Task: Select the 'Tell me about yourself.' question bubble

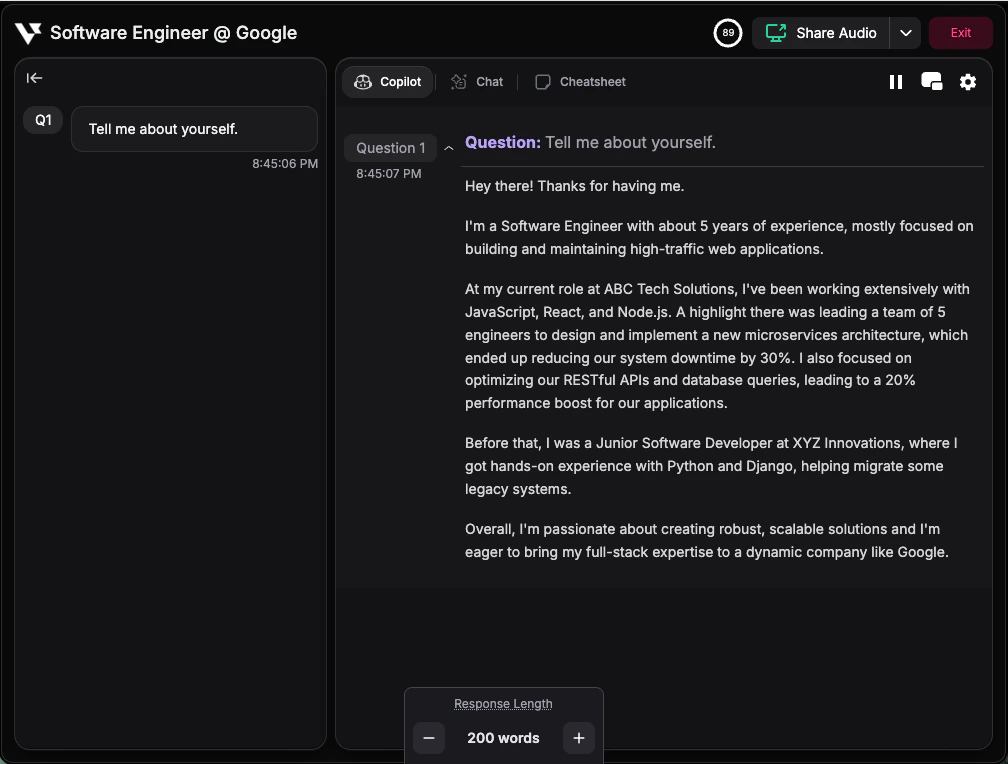Action: point(194,129)
